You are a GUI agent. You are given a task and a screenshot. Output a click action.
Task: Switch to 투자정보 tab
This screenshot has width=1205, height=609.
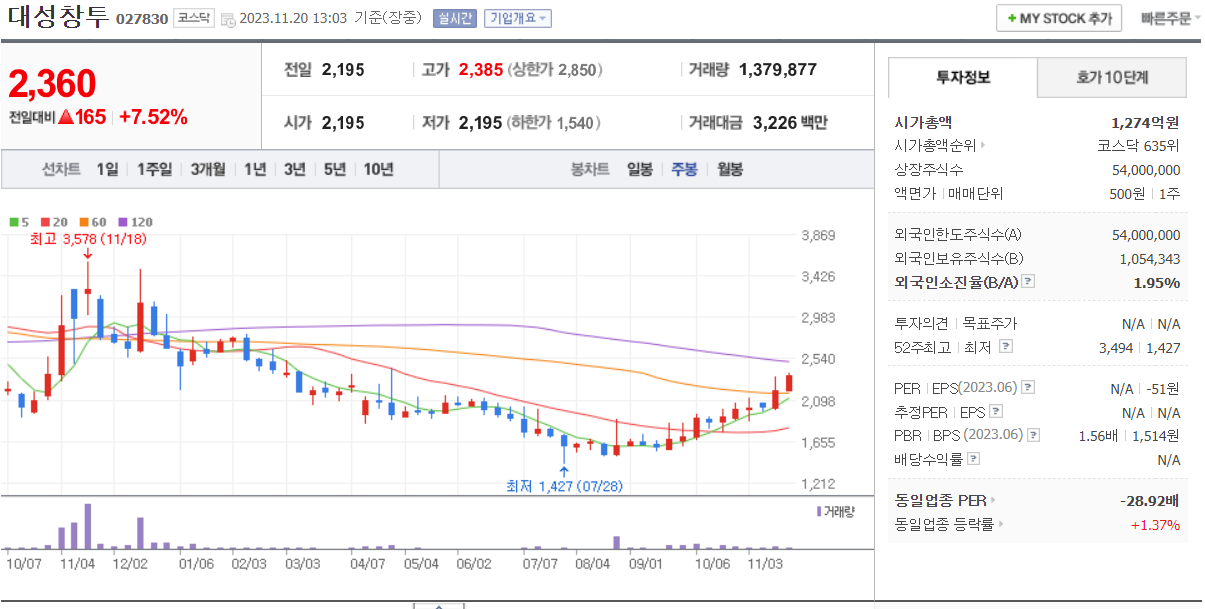point(963,77)
